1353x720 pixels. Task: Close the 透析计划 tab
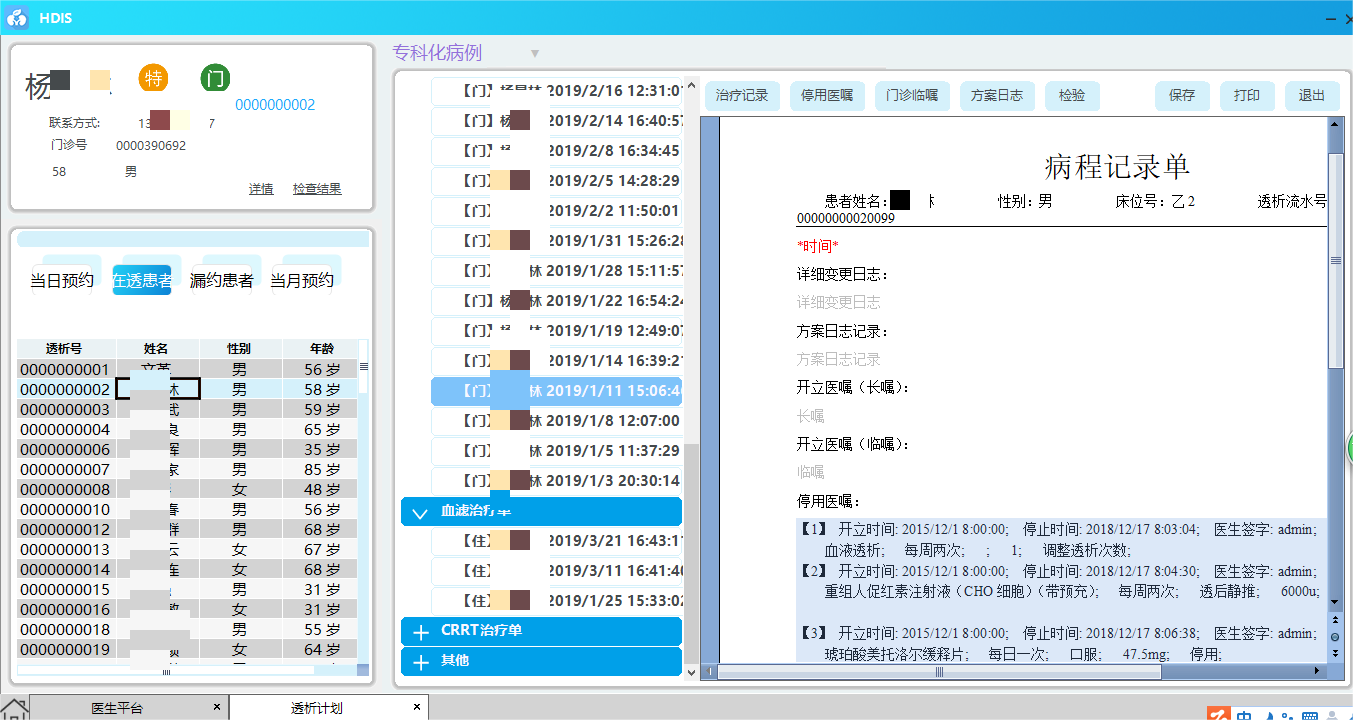417,708
